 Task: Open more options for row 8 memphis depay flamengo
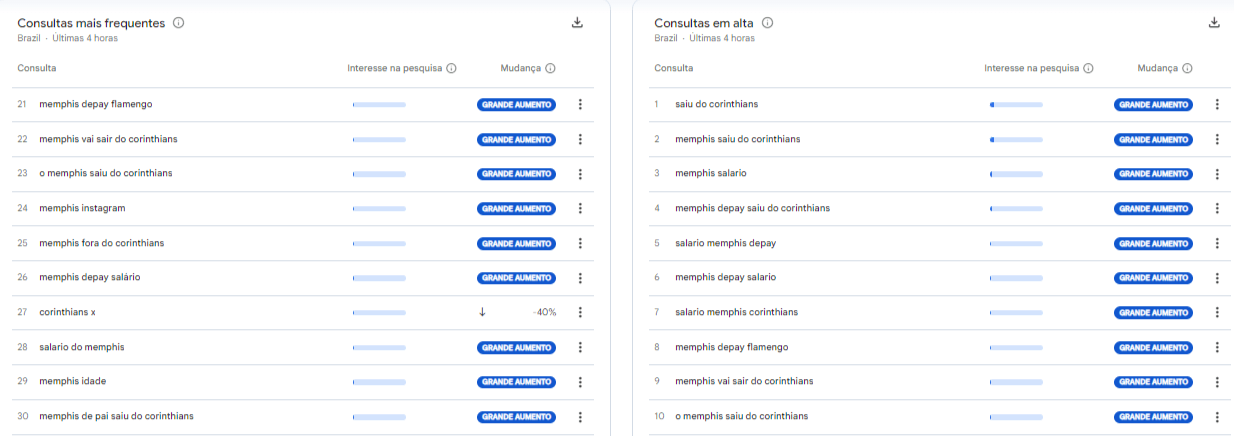tap(1217, 347)
